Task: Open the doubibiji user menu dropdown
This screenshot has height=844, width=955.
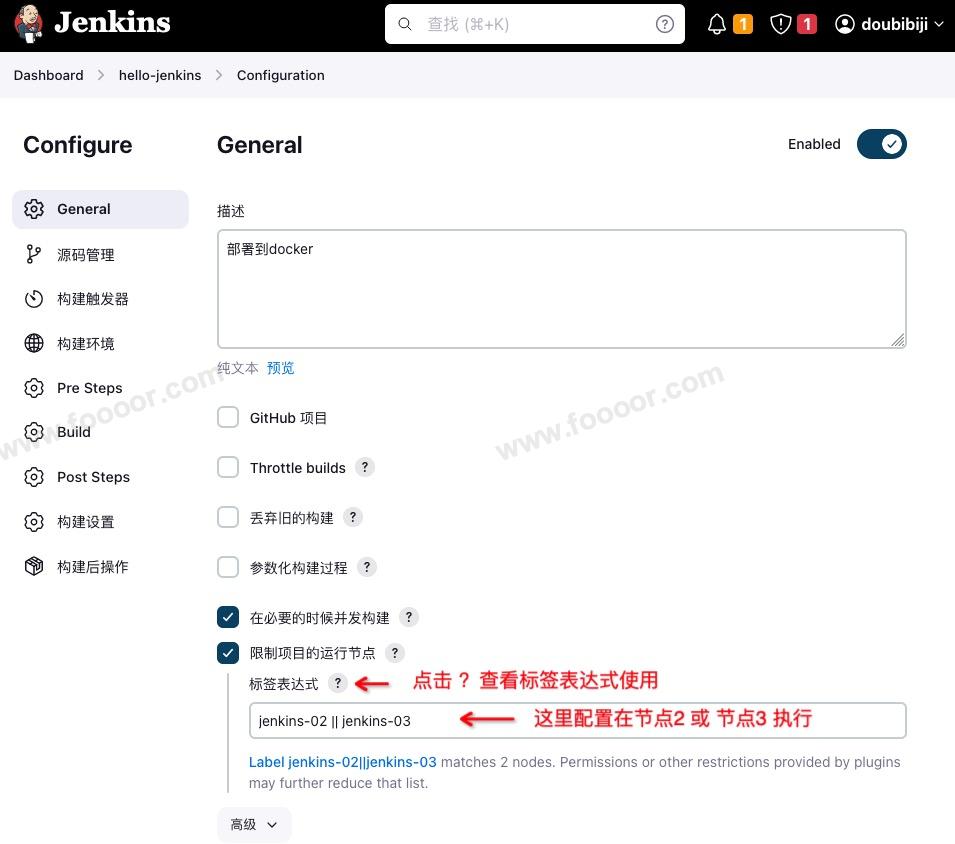Action: (x=889, y=25)
